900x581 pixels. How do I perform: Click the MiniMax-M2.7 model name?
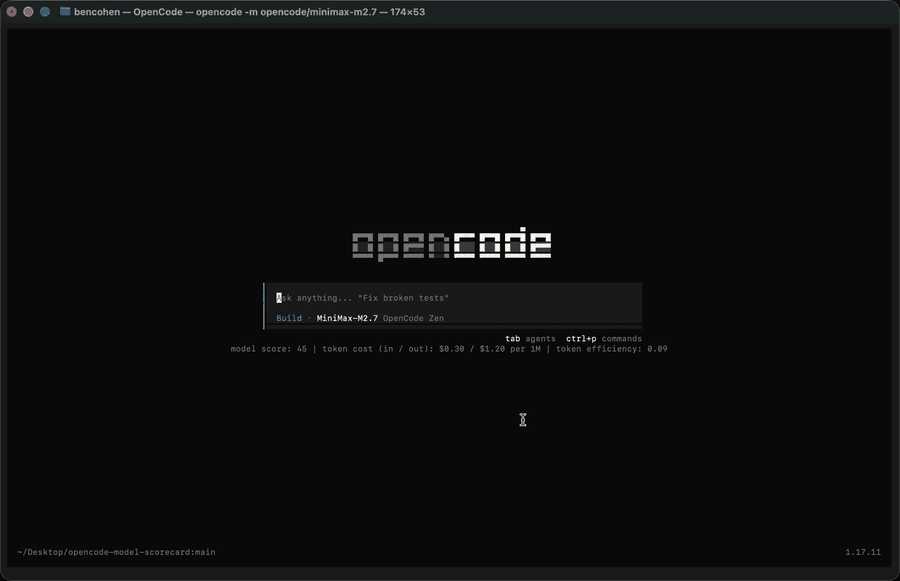tap(347, 318)
